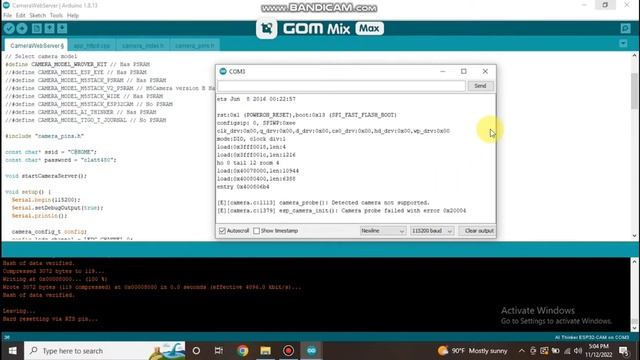Click the code editor scroll down arrow
The width and height of the screenshot is (640, 360).
pyautogui.click(x=634, y=236)
